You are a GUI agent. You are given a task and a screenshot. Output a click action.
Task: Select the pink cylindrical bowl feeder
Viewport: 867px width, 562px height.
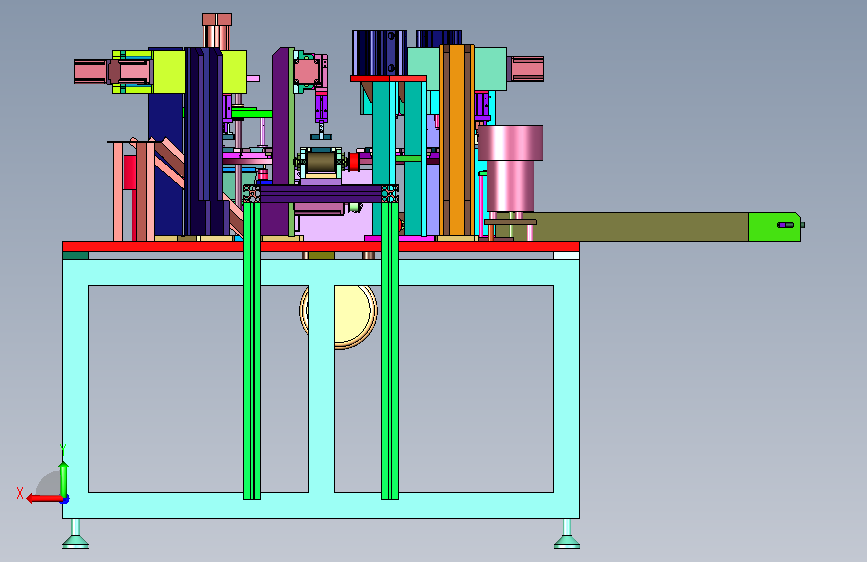510,169
